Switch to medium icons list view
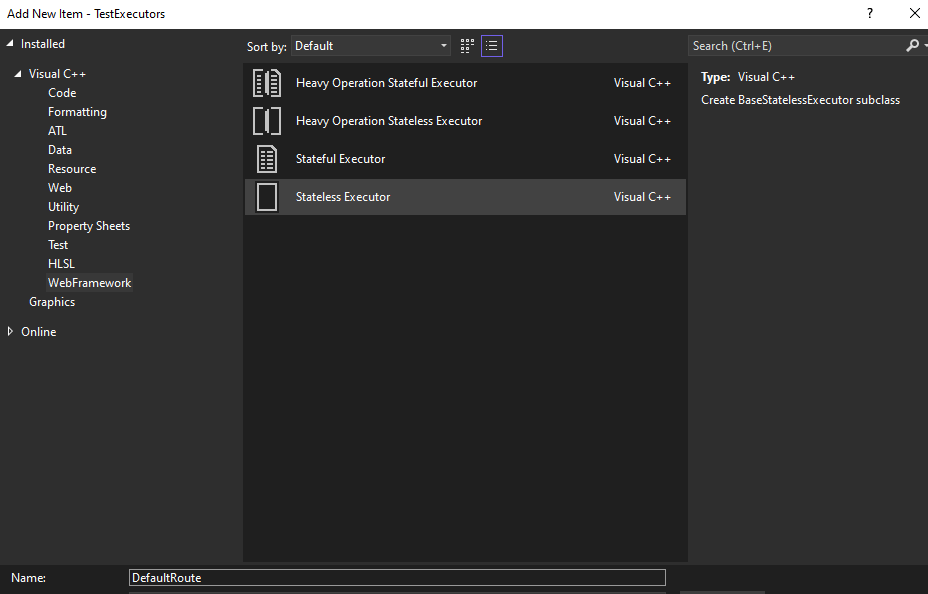This screenshot has width=928, height=594. click(492, 46)
